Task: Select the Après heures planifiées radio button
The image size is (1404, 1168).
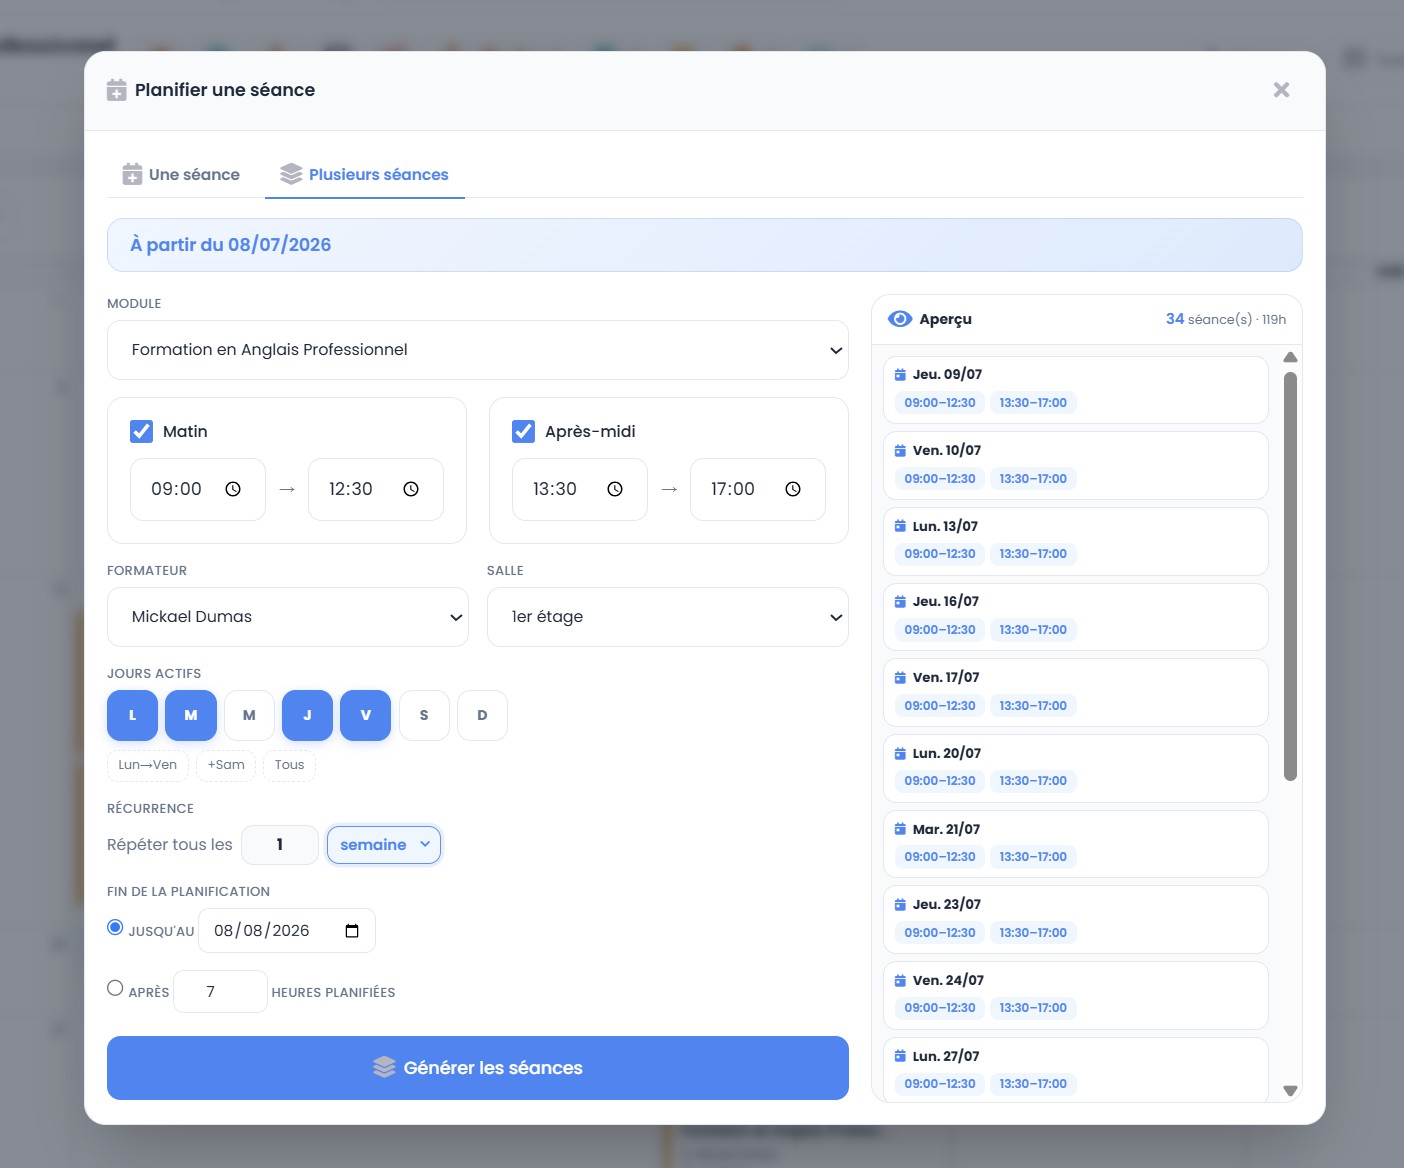Action: (115, 988)
